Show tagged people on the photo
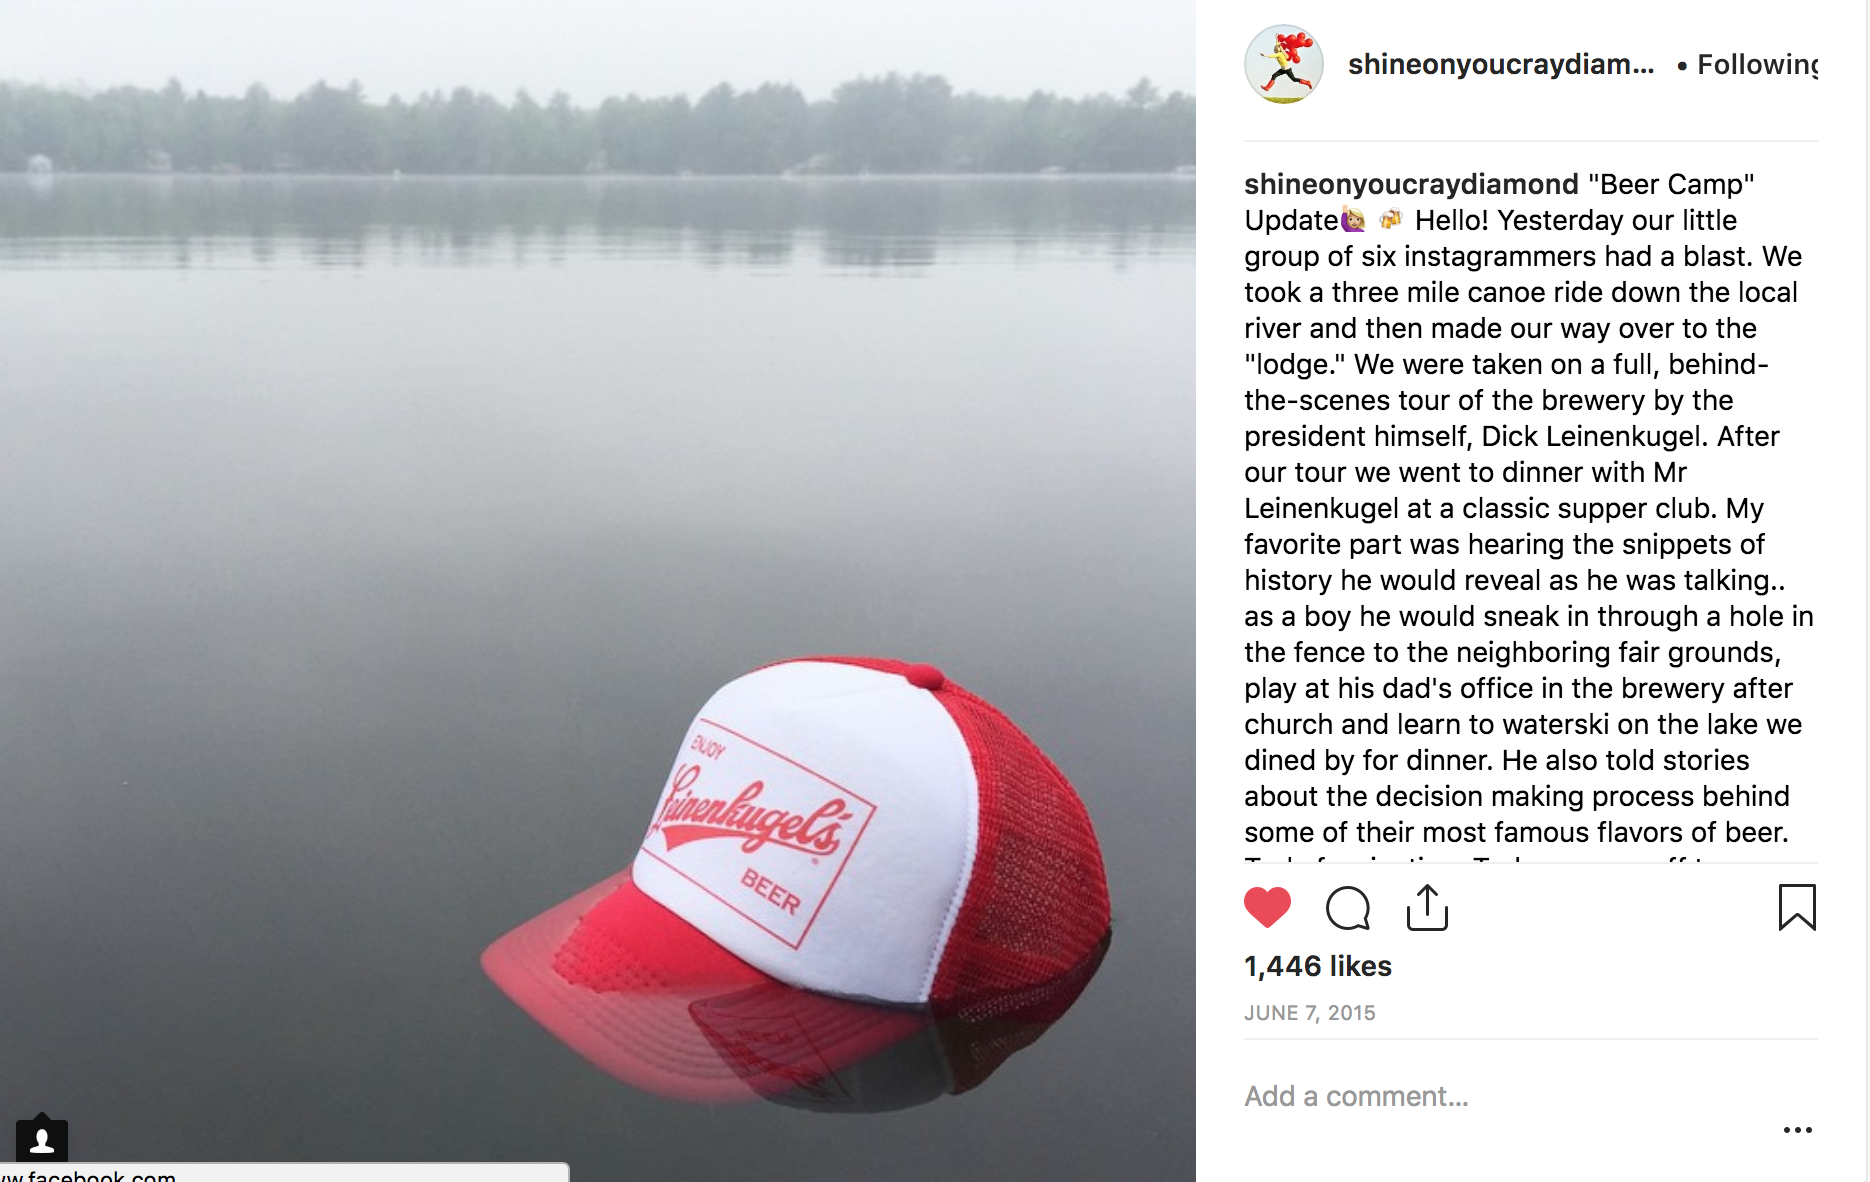Viewport: 1870px width, 1182px height. tap(42, 1140)
